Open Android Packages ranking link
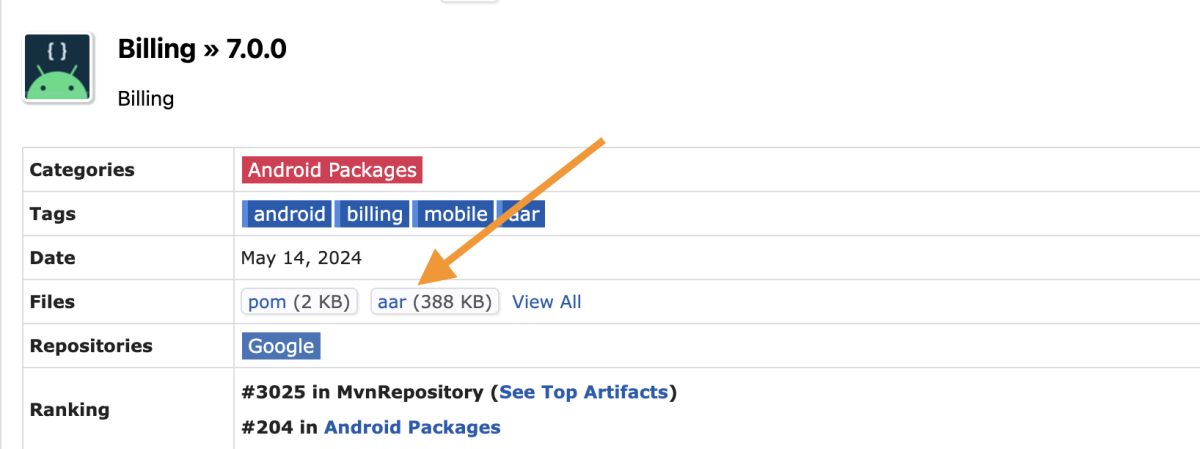Image resolution: width=1200 pixels, height=449 pixels. point(412,427)
